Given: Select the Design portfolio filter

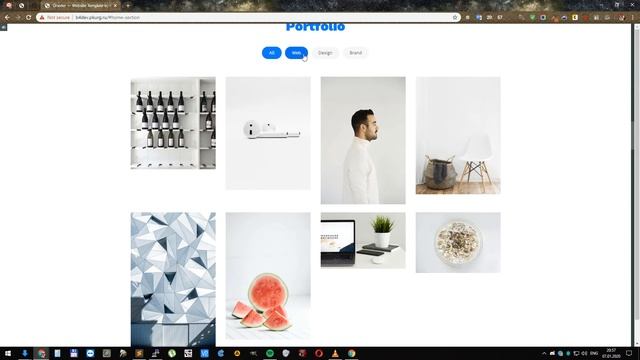Looking at the screenshot, I should tap(325, 53).
